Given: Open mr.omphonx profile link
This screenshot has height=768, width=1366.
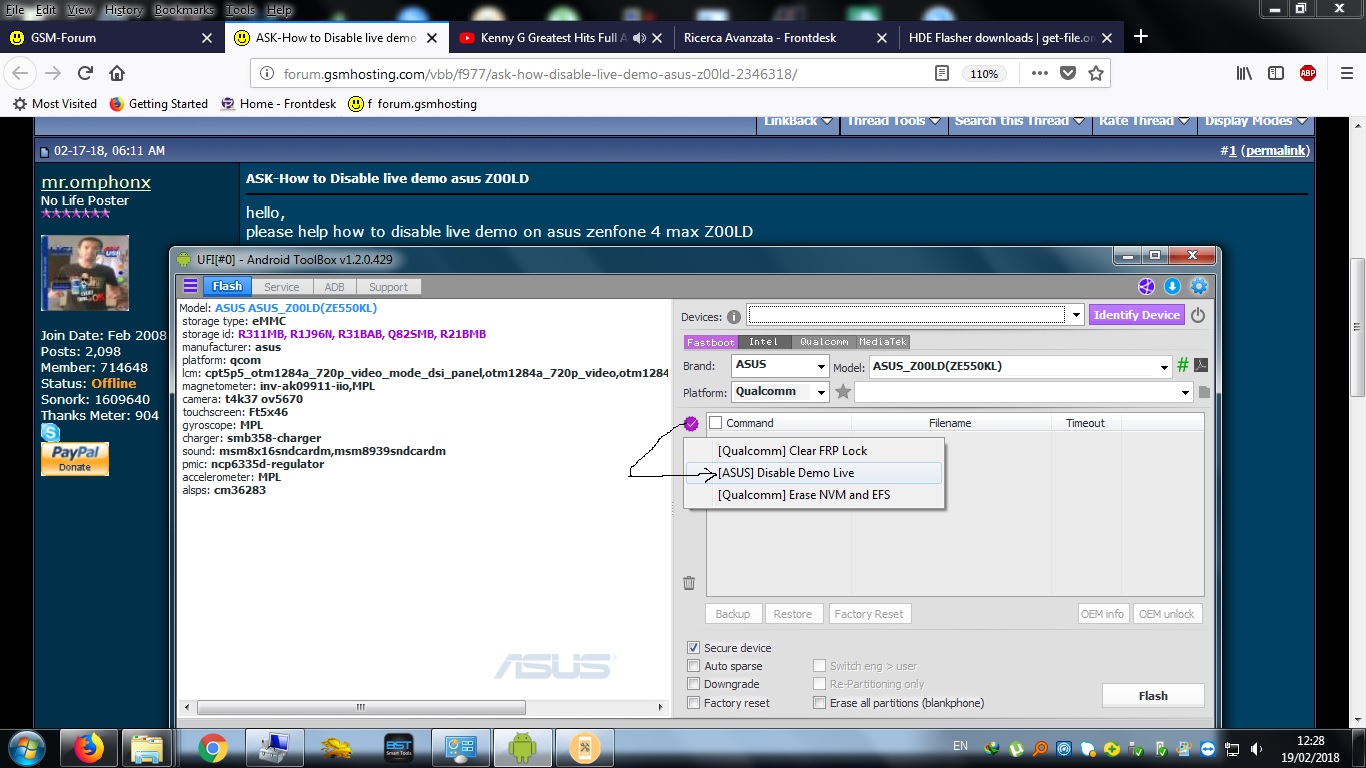Looking at the screenshot, I should tap(96, 182).
